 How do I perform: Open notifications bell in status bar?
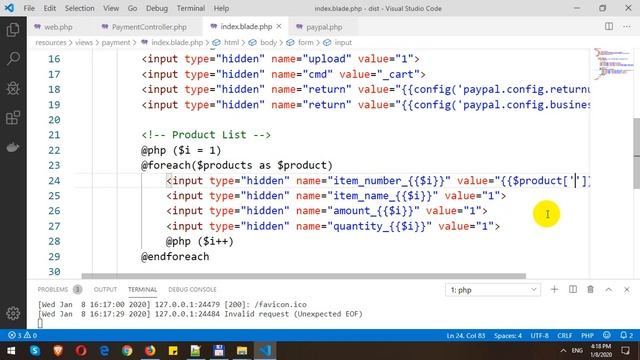pyautogui.click(x=626, y=335)
